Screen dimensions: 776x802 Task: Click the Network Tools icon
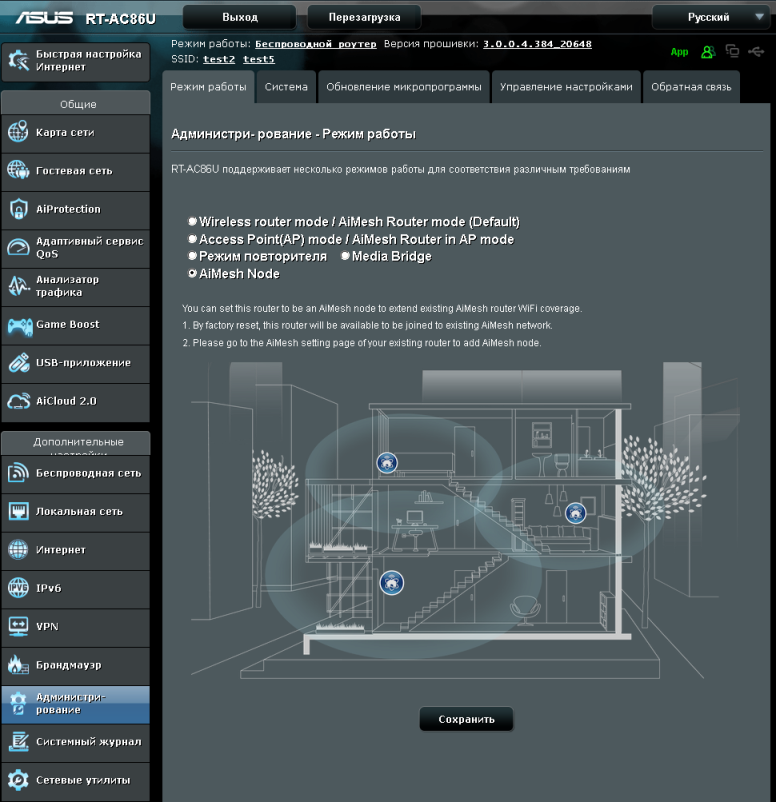pyautogui.click(x=18, y=779)
